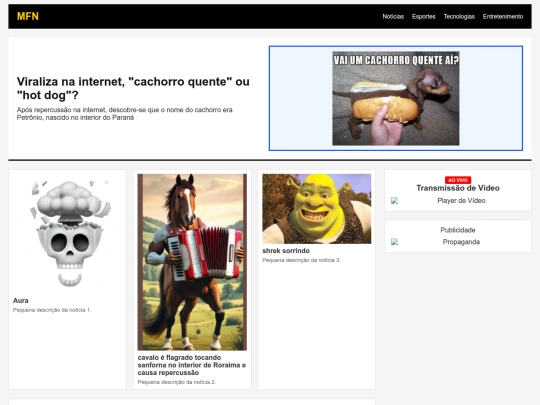Click the 'Aura' news title
Image resolution: width=540 pixels, height=405 pixels.
pos(21,300)
